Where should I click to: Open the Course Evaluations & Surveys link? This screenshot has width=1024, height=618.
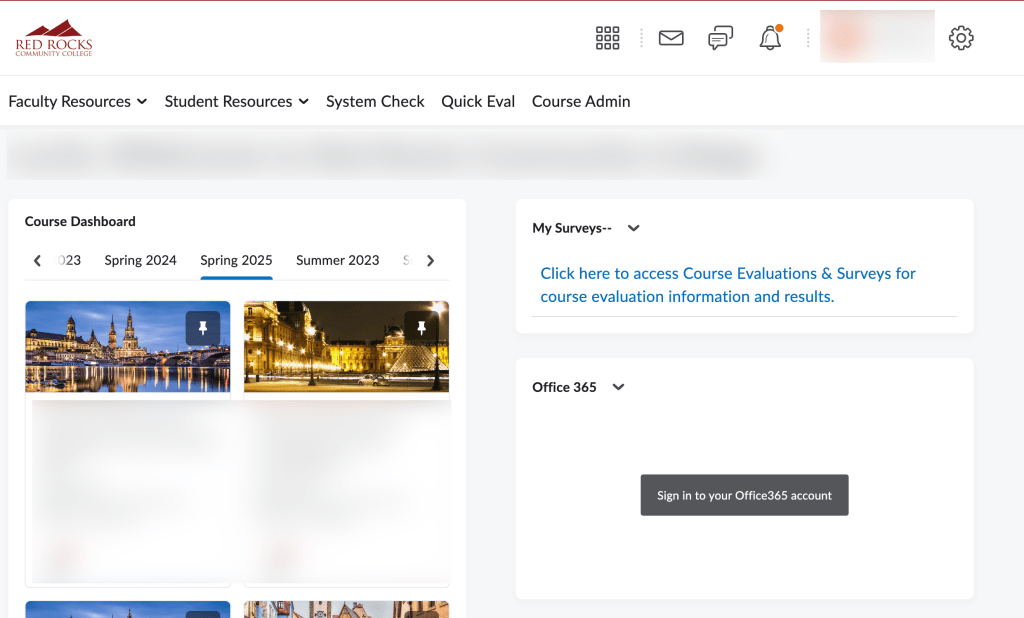727,285
